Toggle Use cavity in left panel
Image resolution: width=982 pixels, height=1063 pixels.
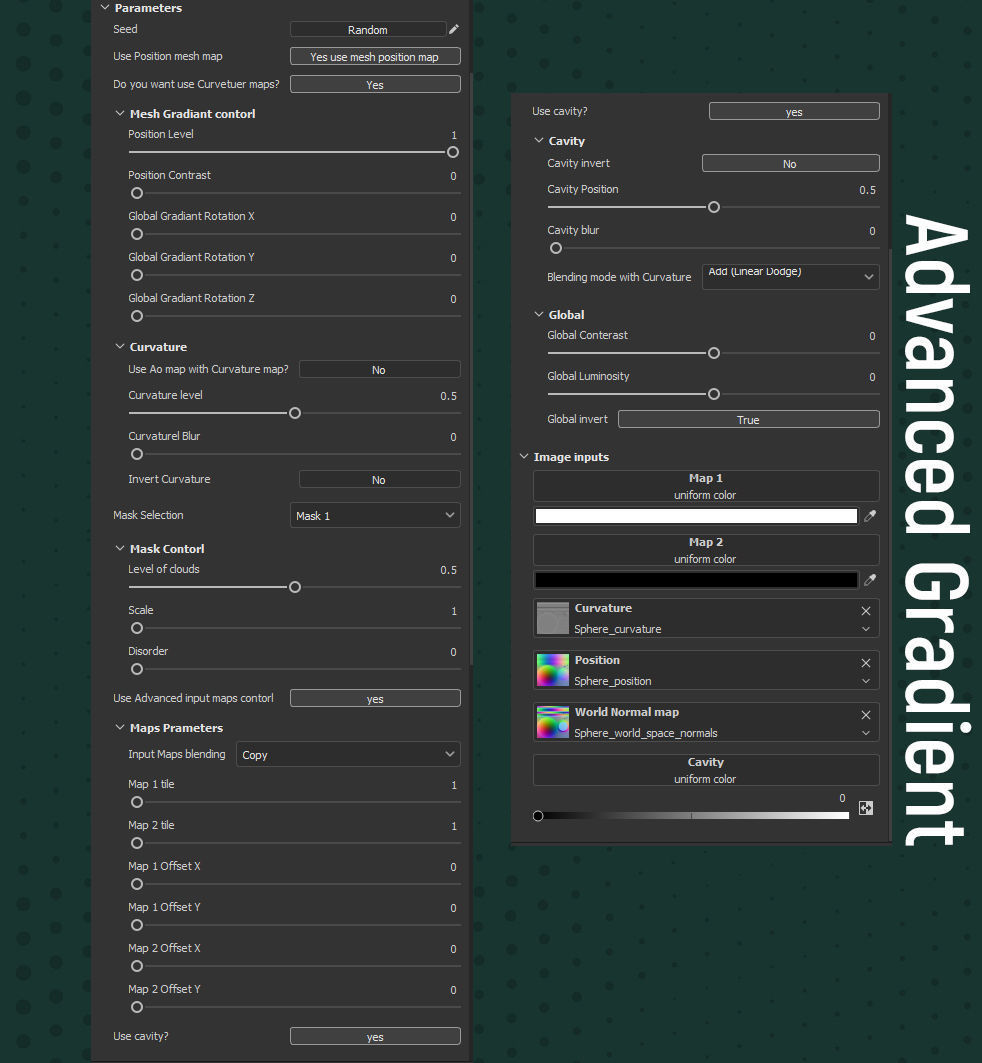375,1037
